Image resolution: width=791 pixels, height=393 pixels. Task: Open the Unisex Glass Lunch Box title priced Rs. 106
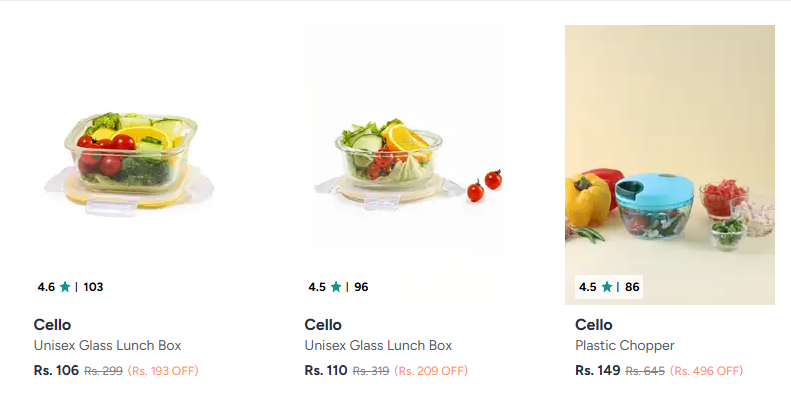coord(107,346)
